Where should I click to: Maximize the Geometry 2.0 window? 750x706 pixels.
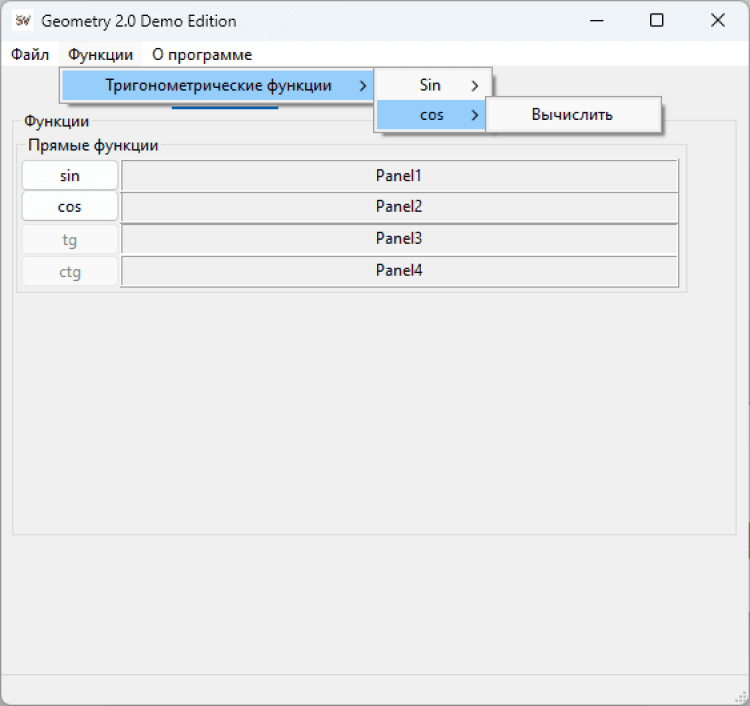tap(657, 20)
